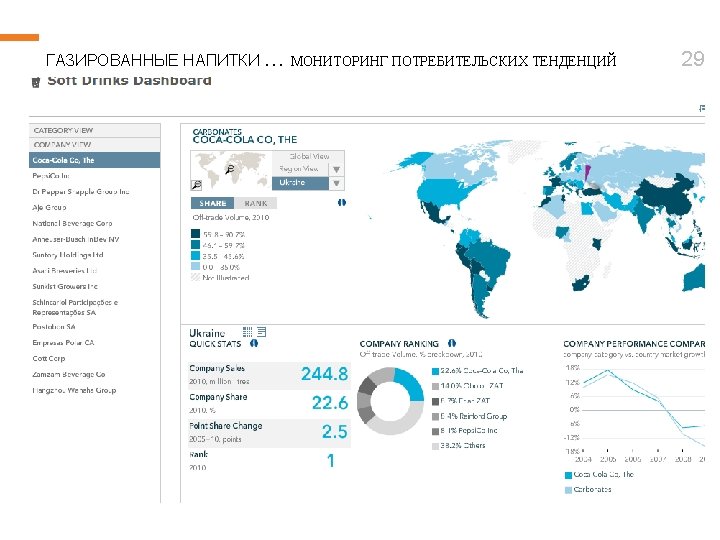This screenshot has height=540, width=720.
Task: Click the zoom icon below mini map
Action: pyautogui.click(x=196, y=185)
